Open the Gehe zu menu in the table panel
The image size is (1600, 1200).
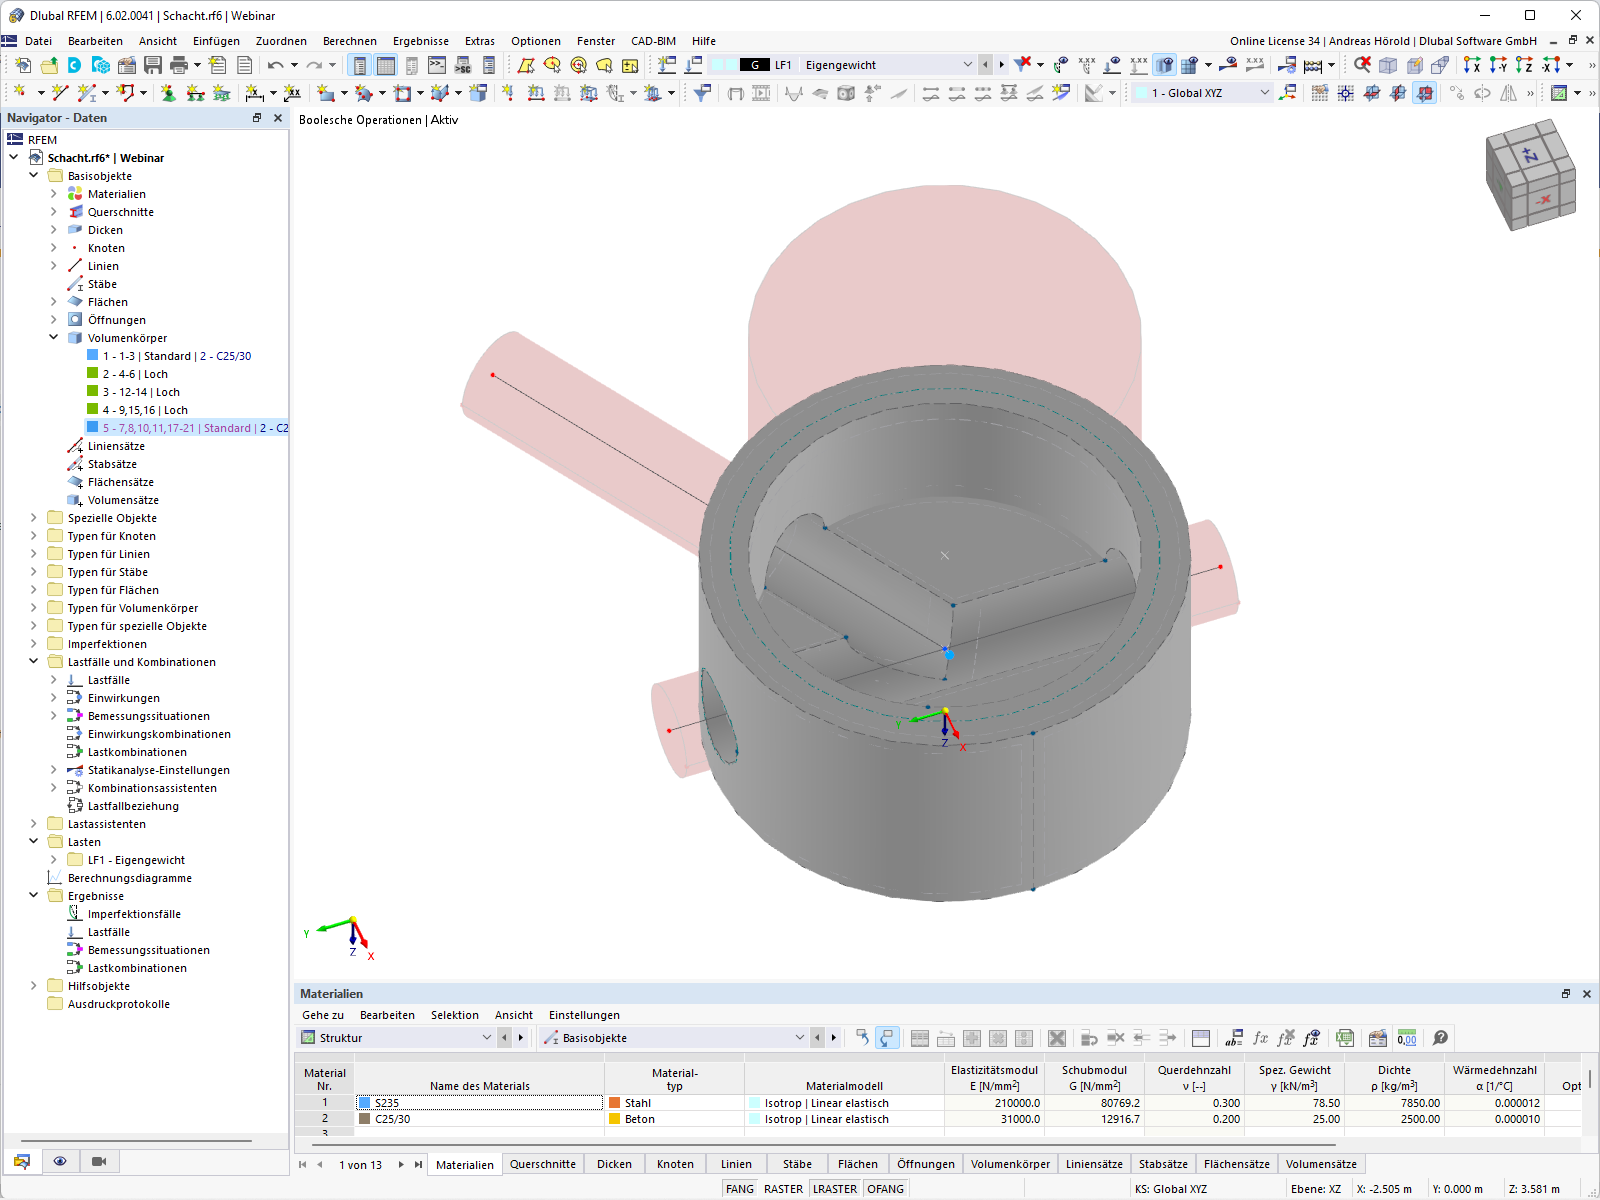(323, 1015)
